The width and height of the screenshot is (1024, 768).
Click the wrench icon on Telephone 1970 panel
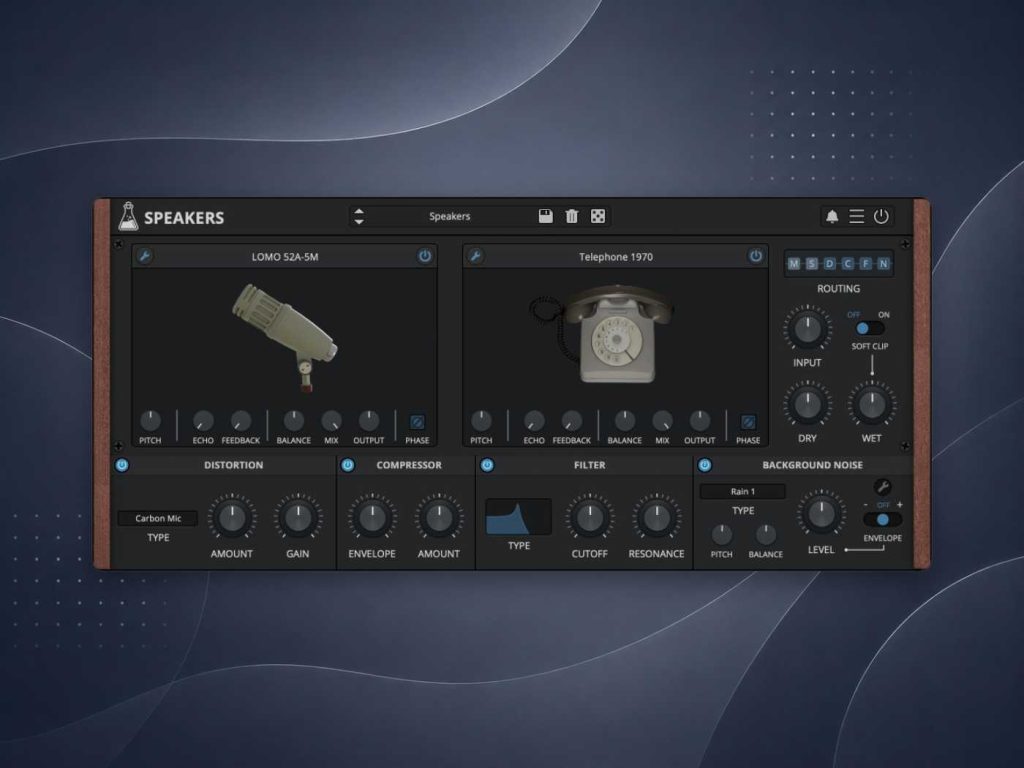[475, 256]
